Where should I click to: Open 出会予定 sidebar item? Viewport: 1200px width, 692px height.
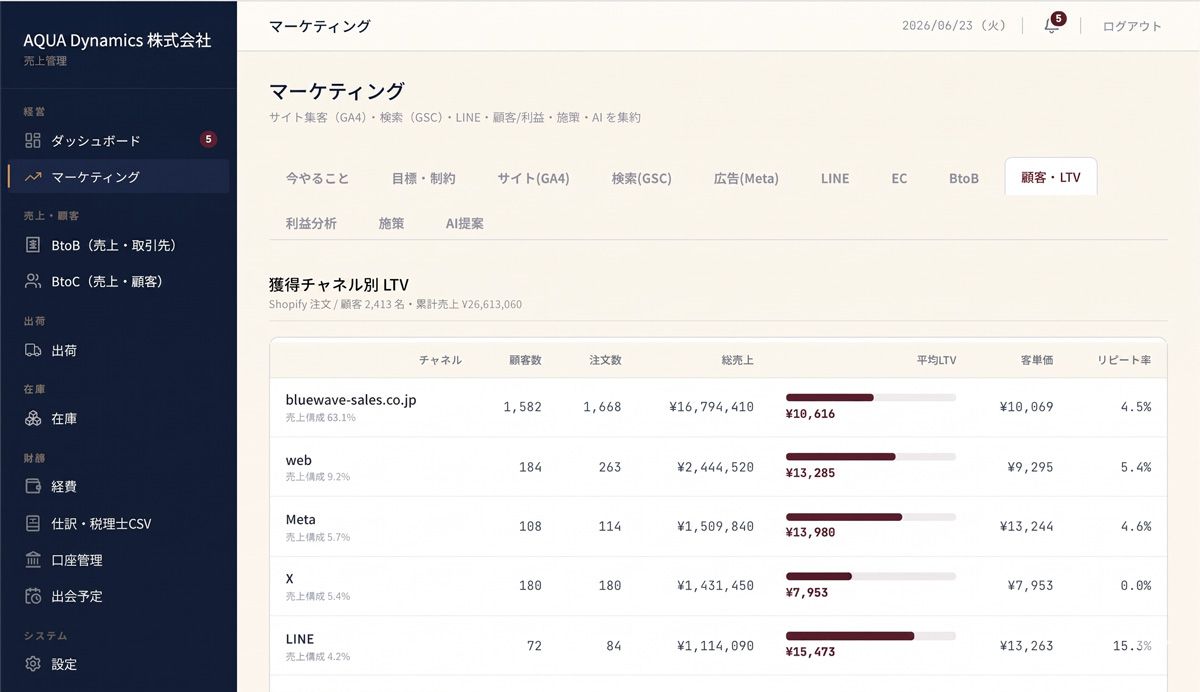[x=118, y=596]
